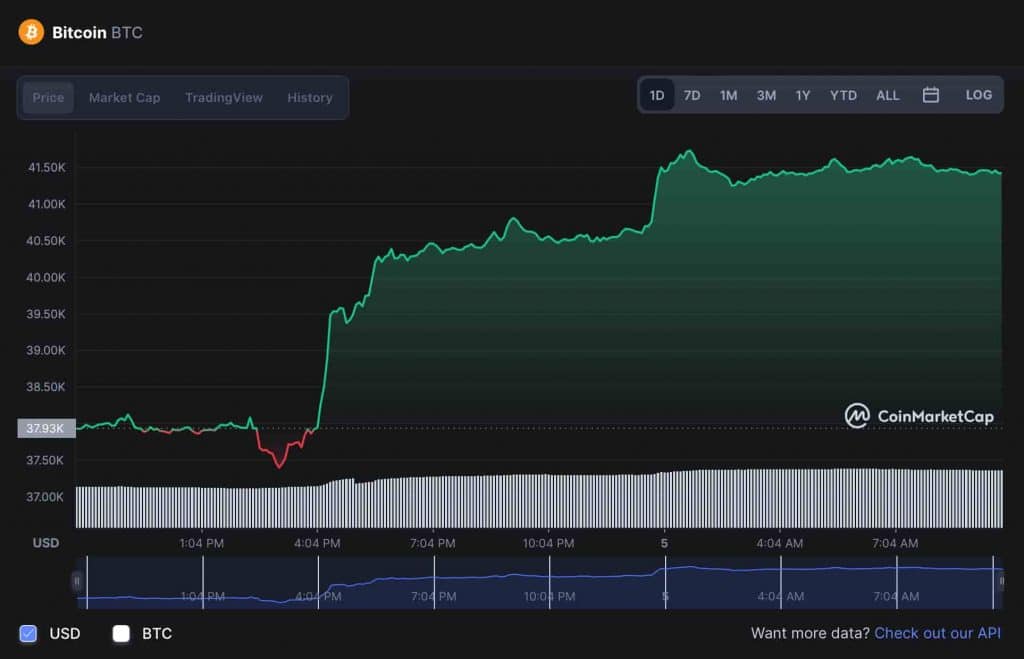Switch to the Price tab
The image size is (1024, 659).
(x=48, y=98)
